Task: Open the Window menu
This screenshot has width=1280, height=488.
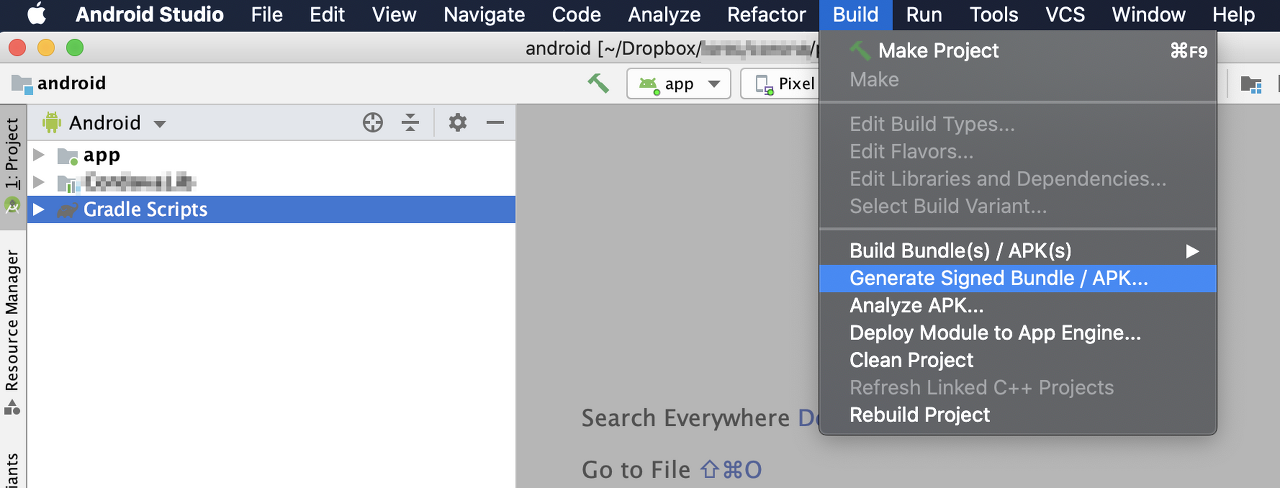Action: click(x=1149, y=14)
